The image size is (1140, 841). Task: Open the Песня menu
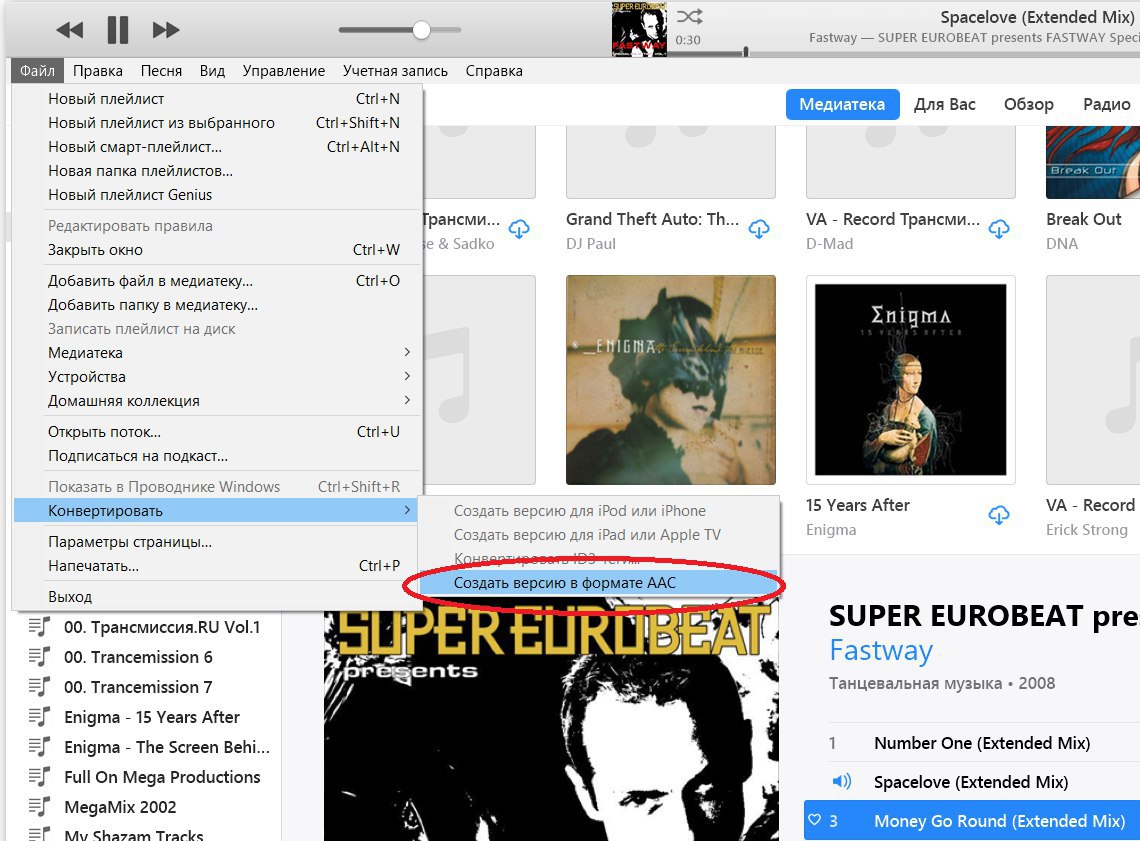[x=161, y=71]
